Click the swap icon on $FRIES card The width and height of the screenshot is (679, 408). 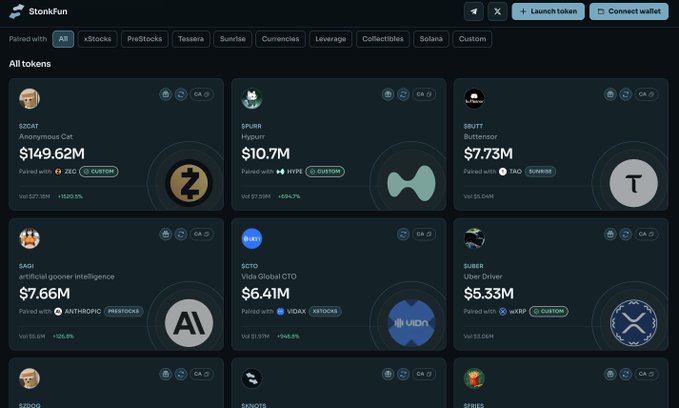click(x=626, y=374)
